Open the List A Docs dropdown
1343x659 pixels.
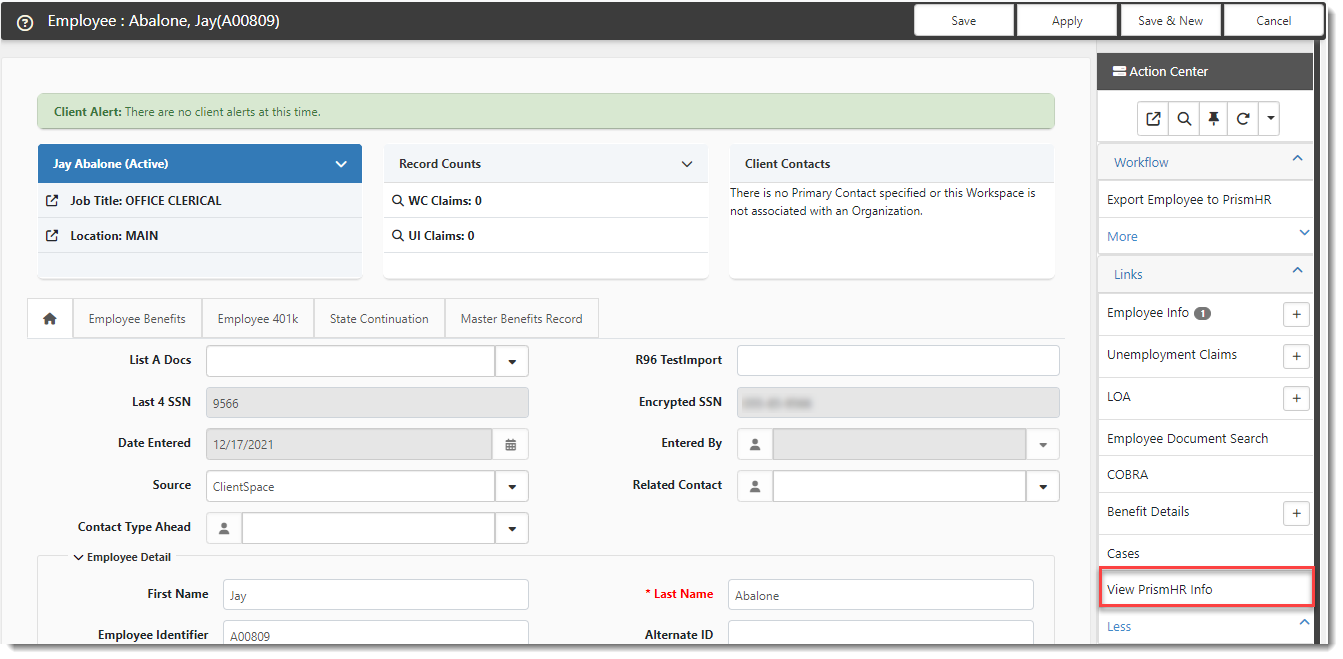(511, 361)
